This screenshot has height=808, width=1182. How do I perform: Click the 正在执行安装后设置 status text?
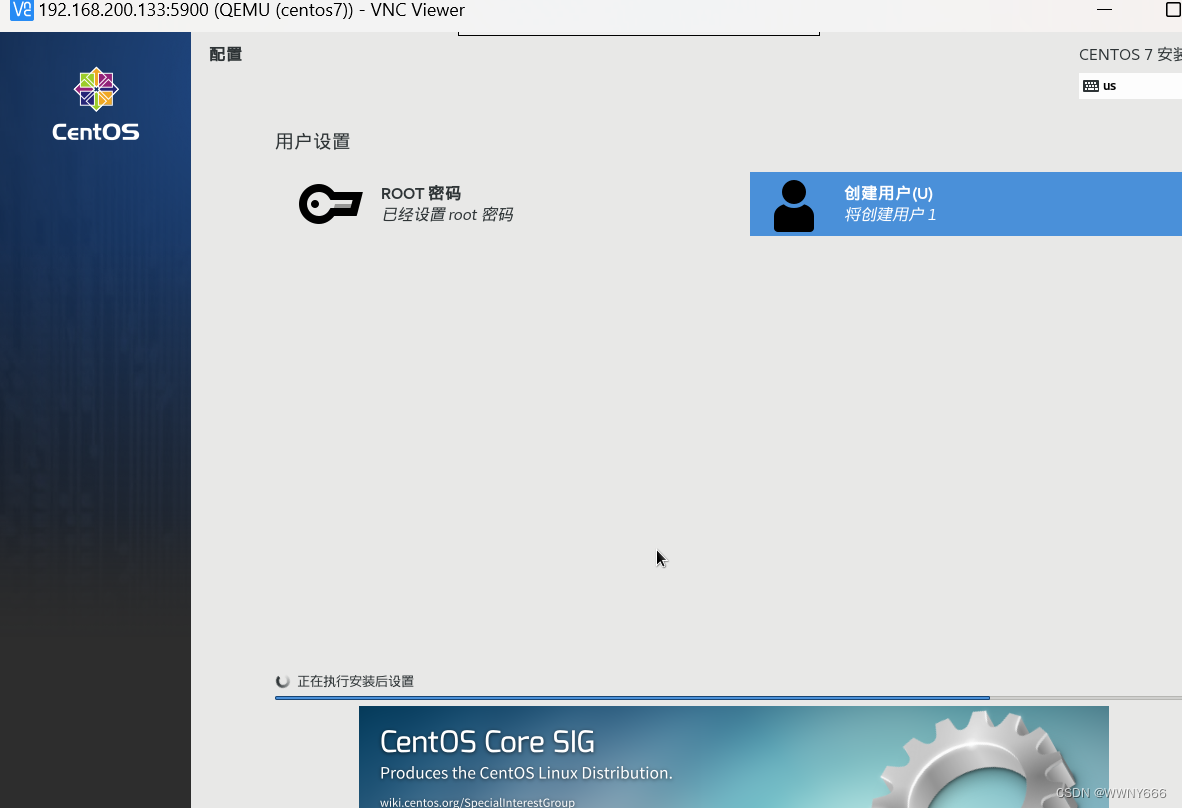point(355,681)
